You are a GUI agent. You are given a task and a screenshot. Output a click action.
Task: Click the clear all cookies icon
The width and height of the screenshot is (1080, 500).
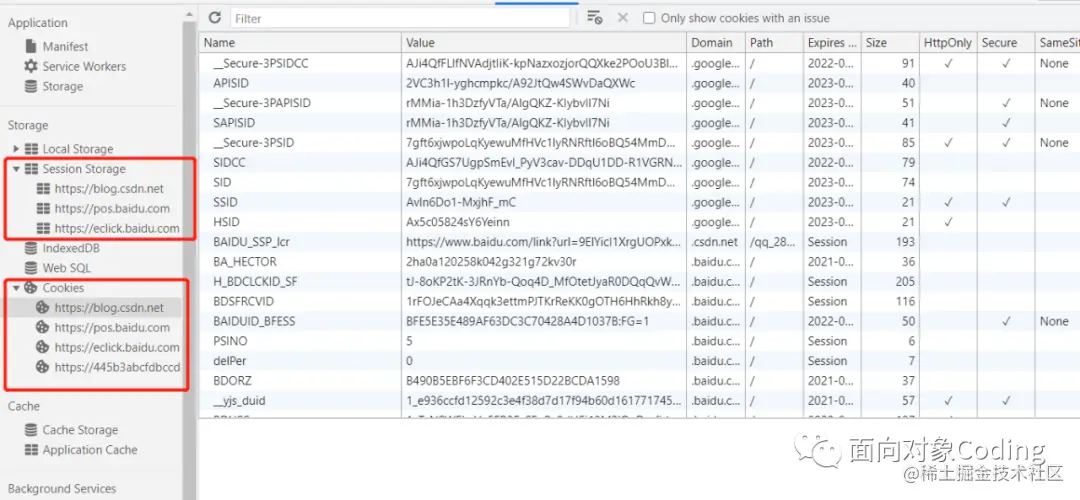pos(594,18)
